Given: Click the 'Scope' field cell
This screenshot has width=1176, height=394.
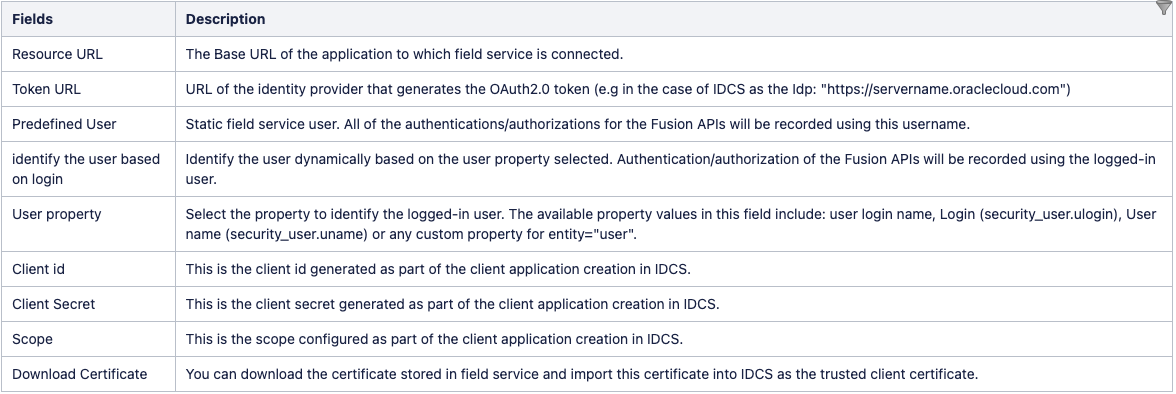Looking at the screenshot, I should [88, 338].
